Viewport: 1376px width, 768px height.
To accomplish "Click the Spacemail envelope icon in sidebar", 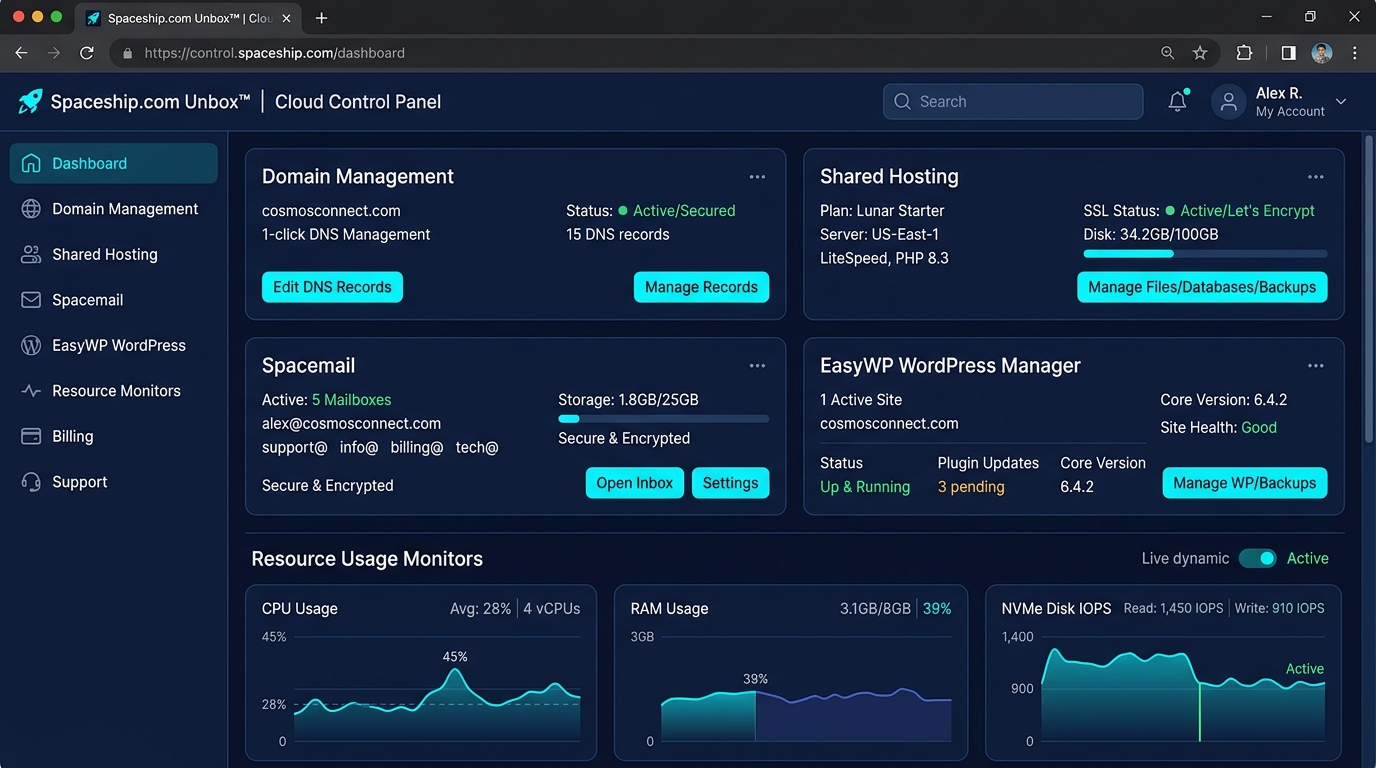I will tap(31, 300).
